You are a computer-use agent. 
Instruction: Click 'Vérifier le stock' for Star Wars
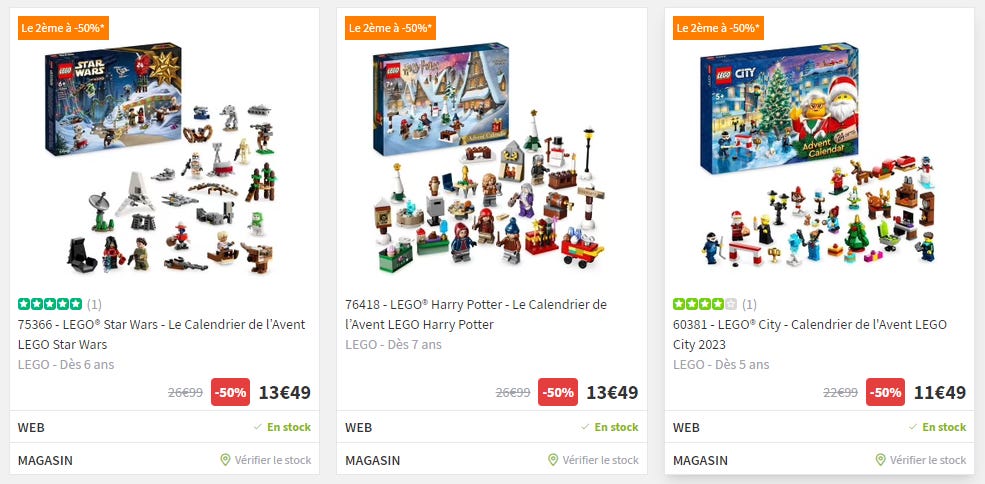pos(273,460)
